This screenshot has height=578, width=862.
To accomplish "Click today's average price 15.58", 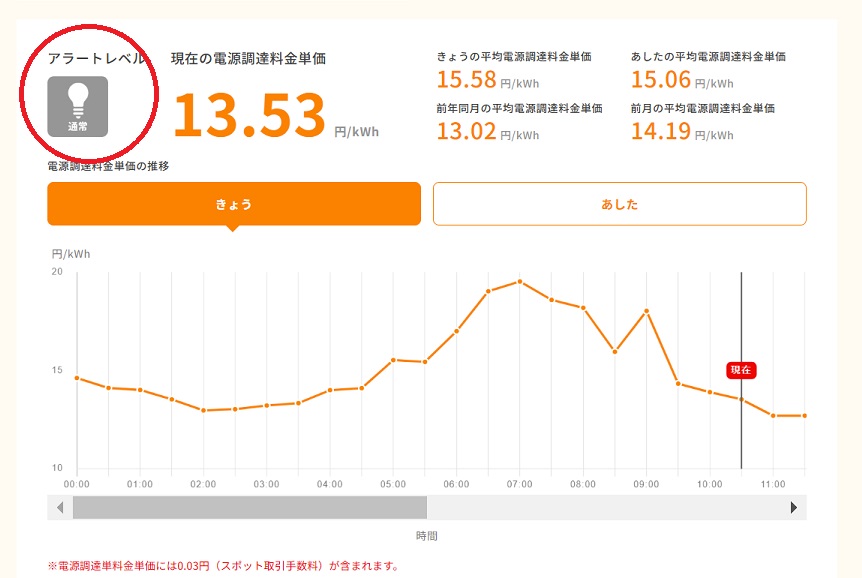I will tap(467, 79).
